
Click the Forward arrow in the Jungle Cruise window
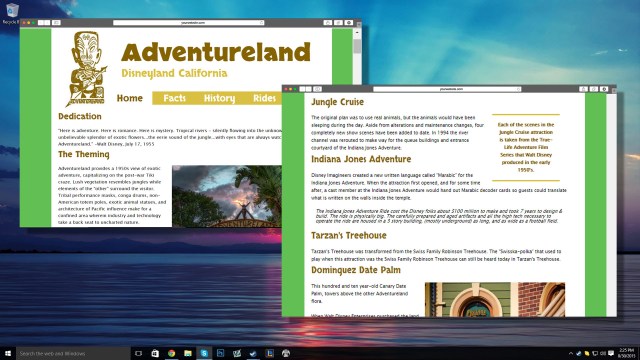[309, 89]
